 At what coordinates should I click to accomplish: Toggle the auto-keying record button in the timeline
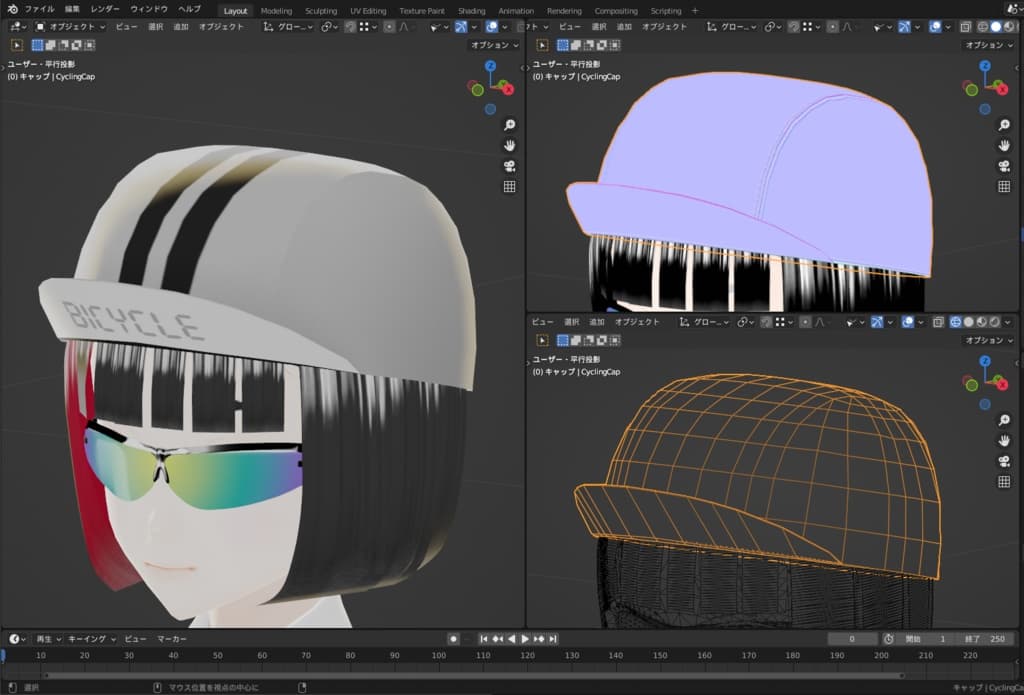pos(453,638)
